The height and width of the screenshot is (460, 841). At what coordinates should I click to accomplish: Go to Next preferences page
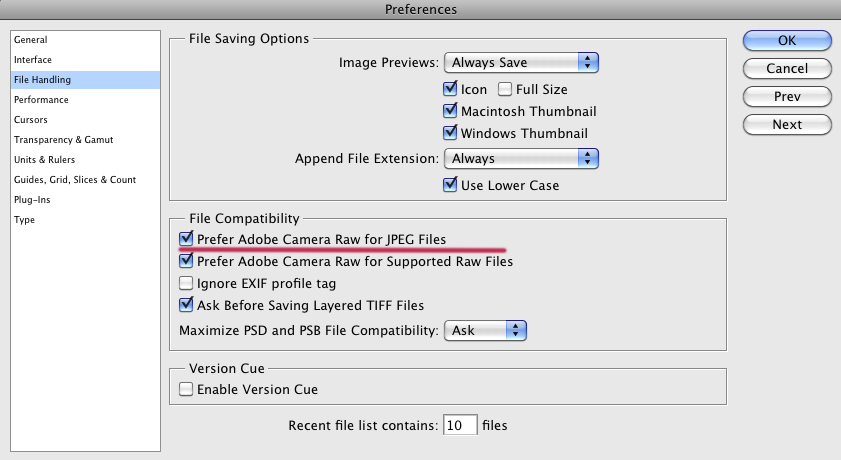(x=787, y=124)
